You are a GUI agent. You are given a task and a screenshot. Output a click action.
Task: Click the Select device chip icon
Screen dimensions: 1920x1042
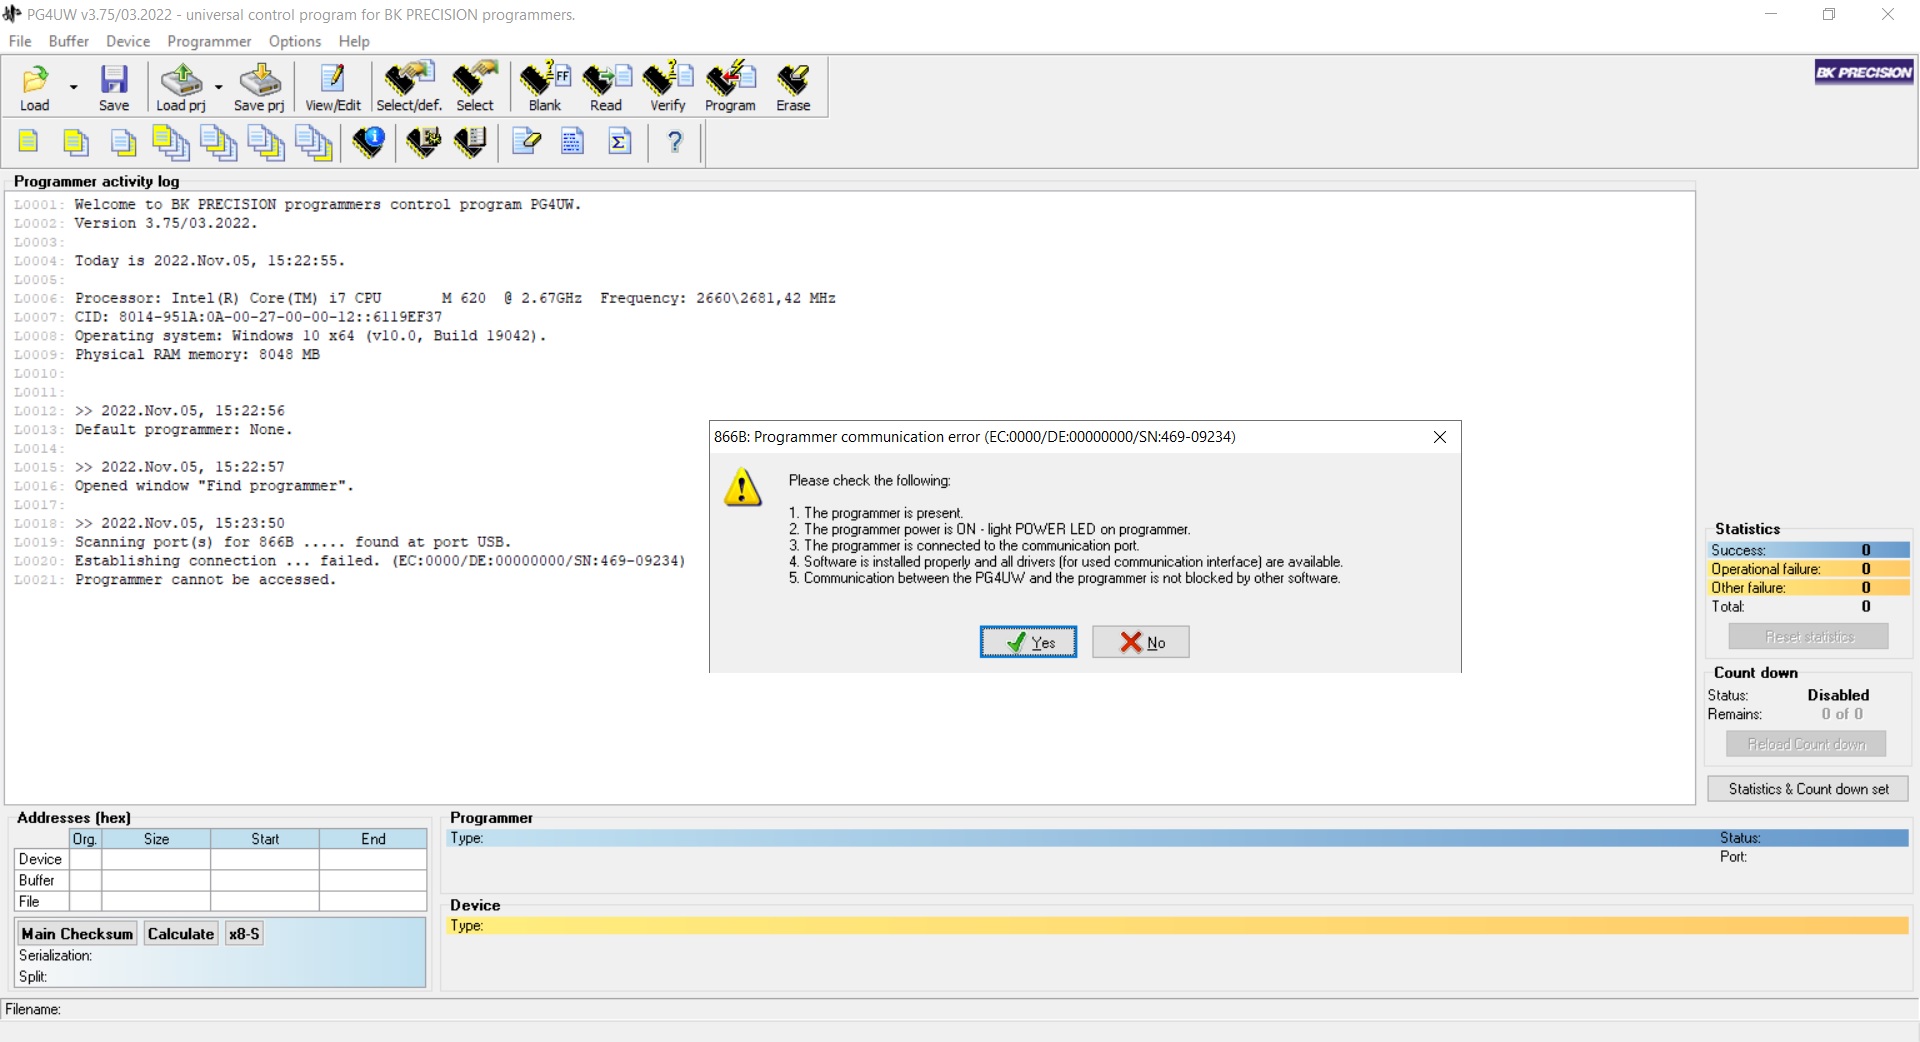pyautogui.click(x=475, y=87)
